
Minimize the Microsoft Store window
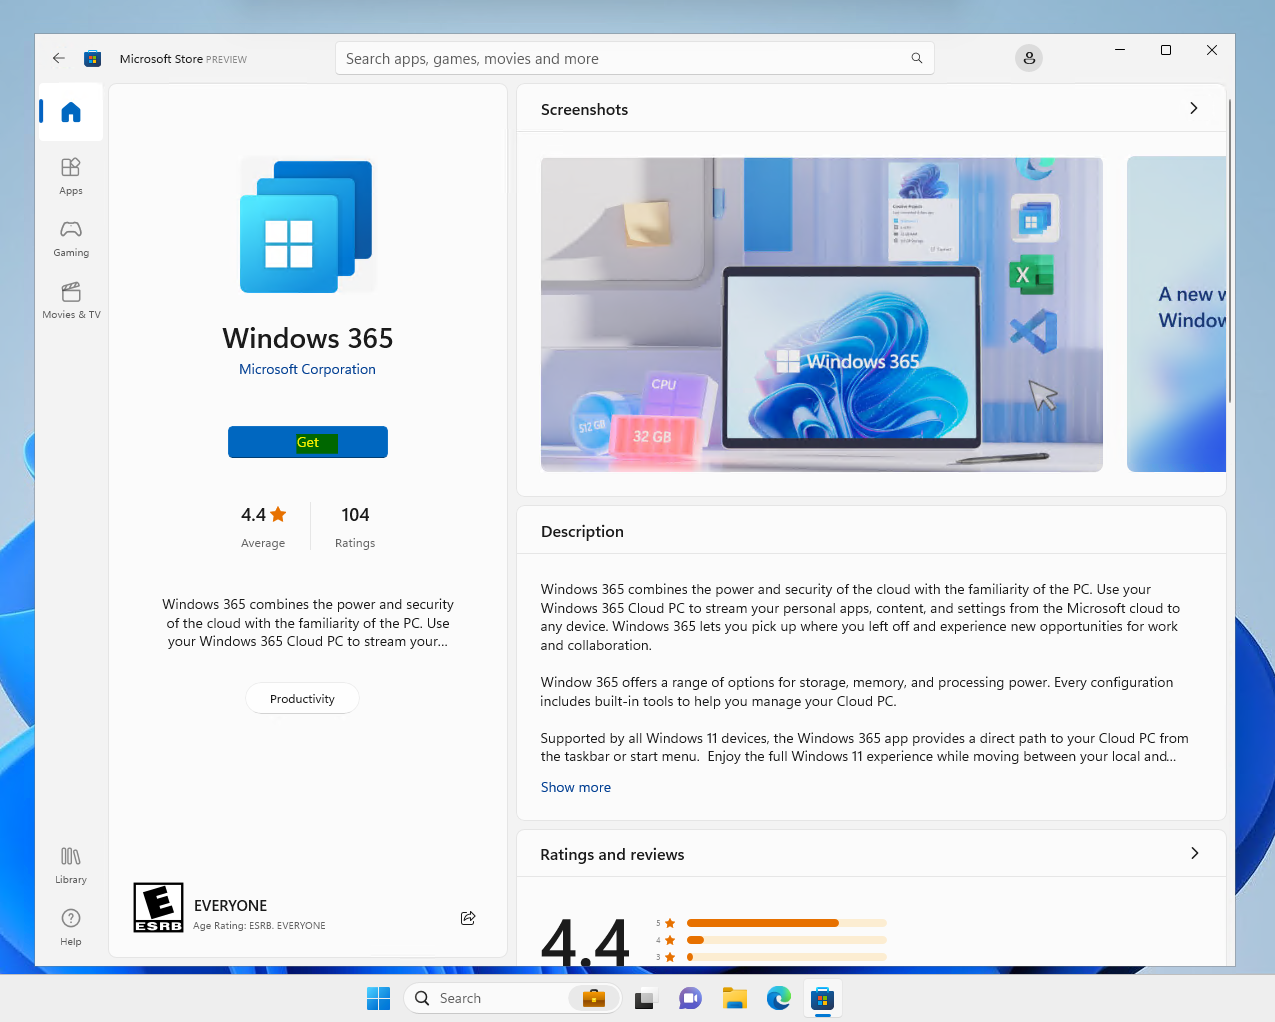[1120, 50]
